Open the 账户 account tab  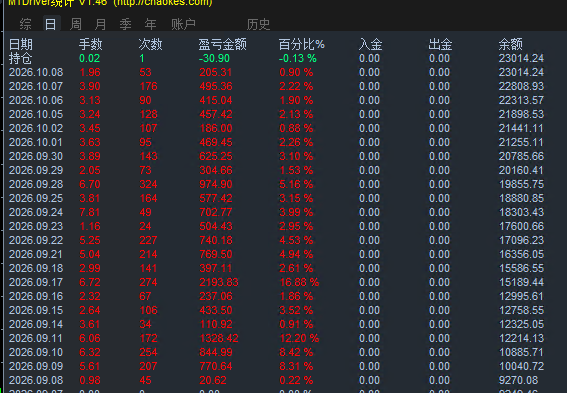coord(183,24)
